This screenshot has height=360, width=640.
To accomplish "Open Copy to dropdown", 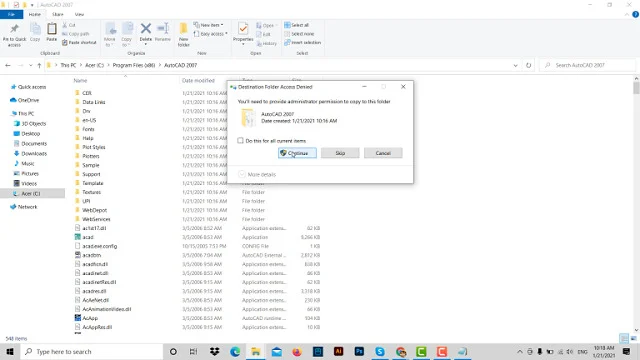I will pyautogui.click(x=127, y=34).
